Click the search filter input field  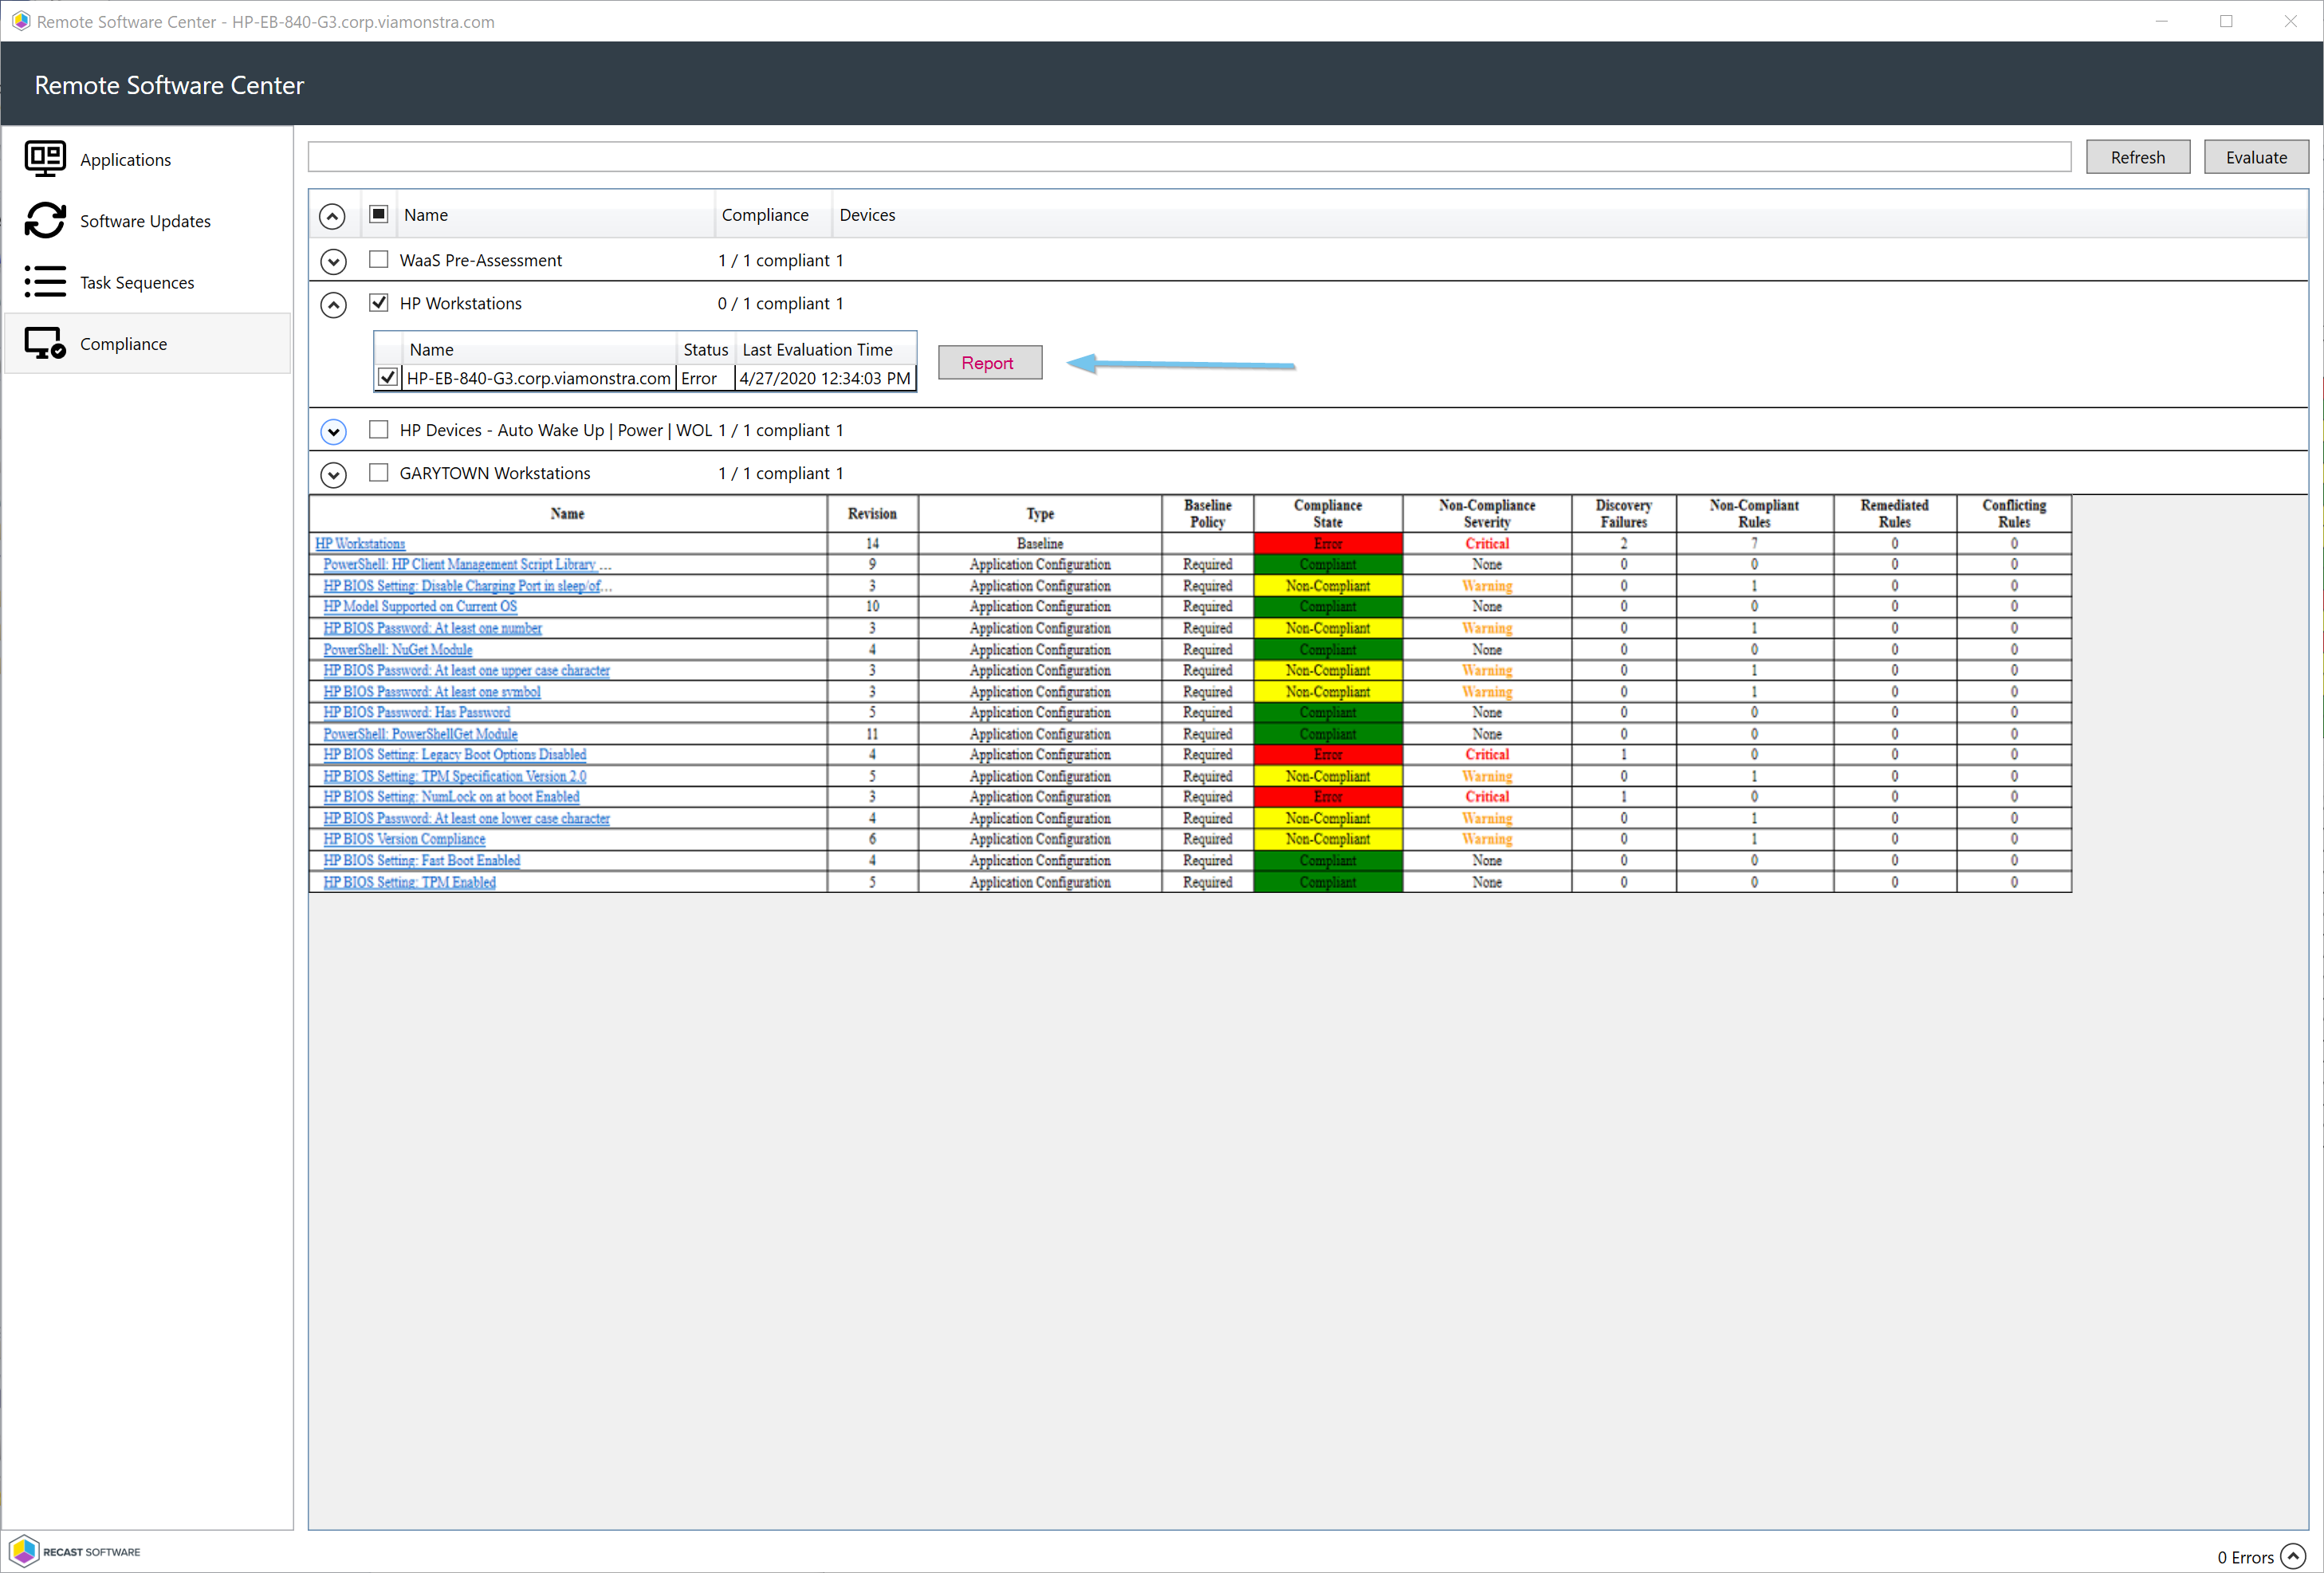tap(1188, 157)
